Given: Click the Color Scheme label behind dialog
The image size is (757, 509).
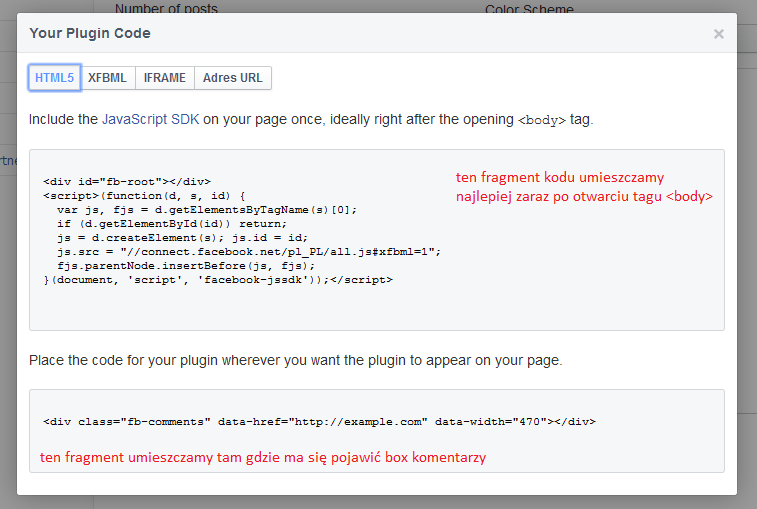Looking at the screenshot, I should click(x=529, y=9).
